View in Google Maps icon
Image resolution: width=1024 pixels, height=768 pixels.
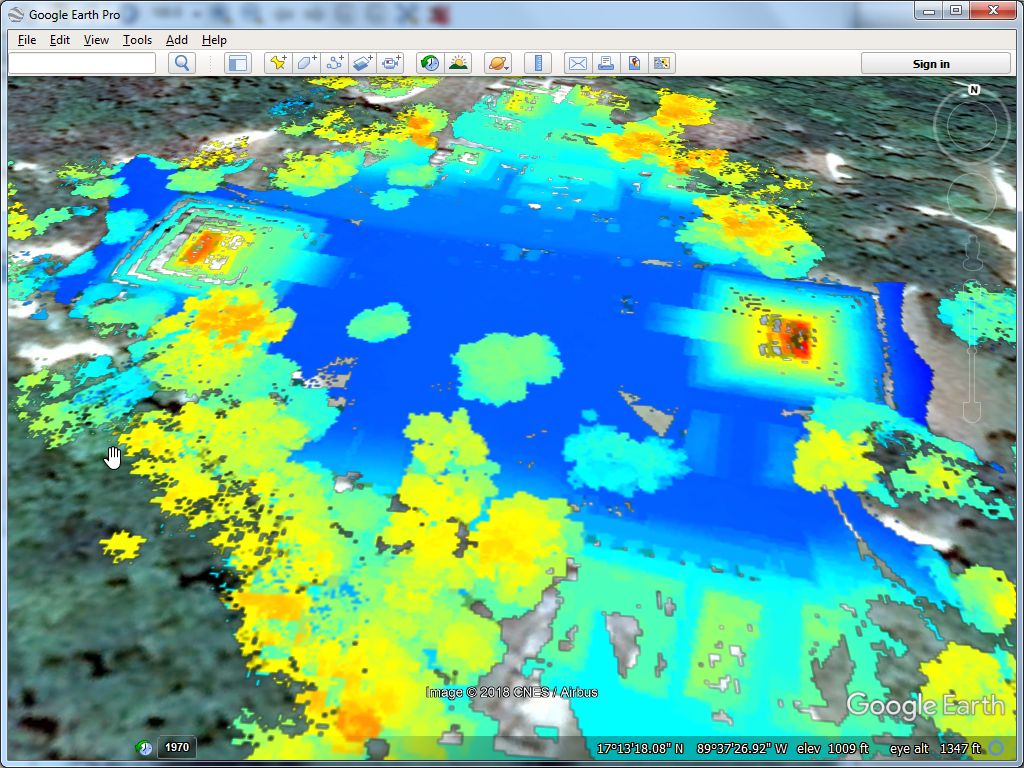(x=661, y=63)
